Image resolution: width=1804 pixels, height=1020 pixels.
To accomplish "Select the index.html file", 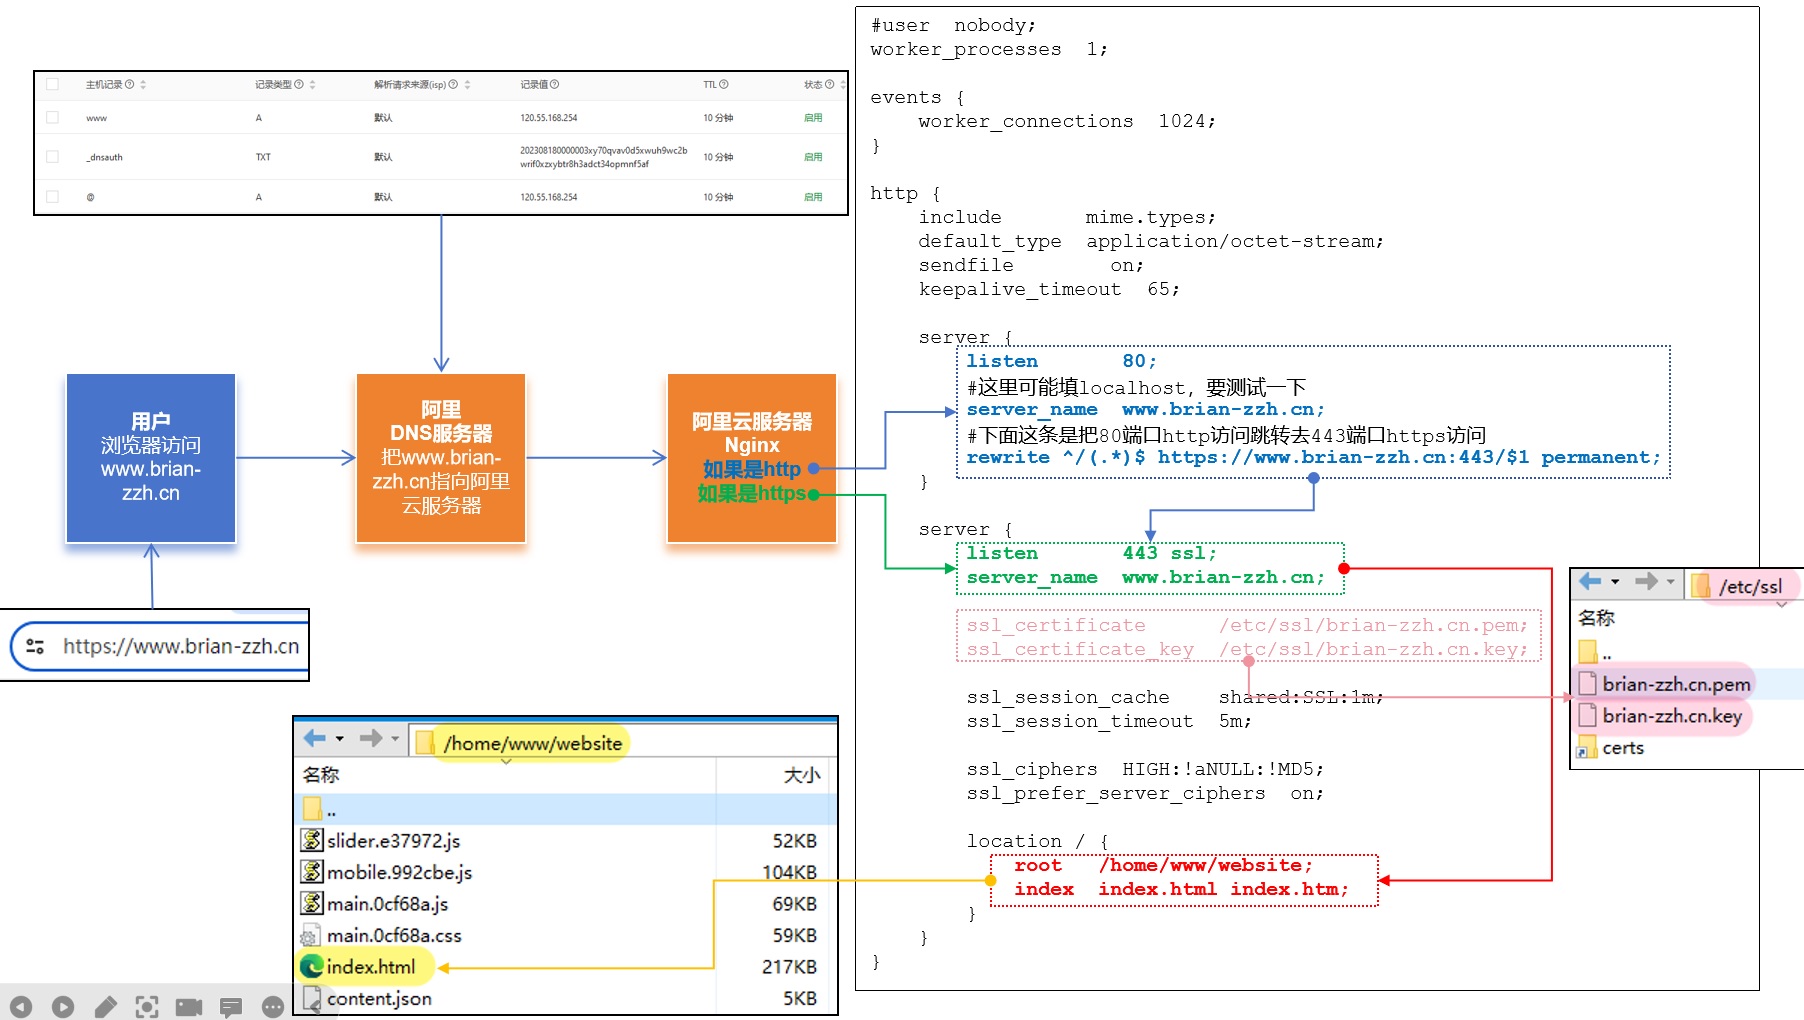I will click(370, 967).
